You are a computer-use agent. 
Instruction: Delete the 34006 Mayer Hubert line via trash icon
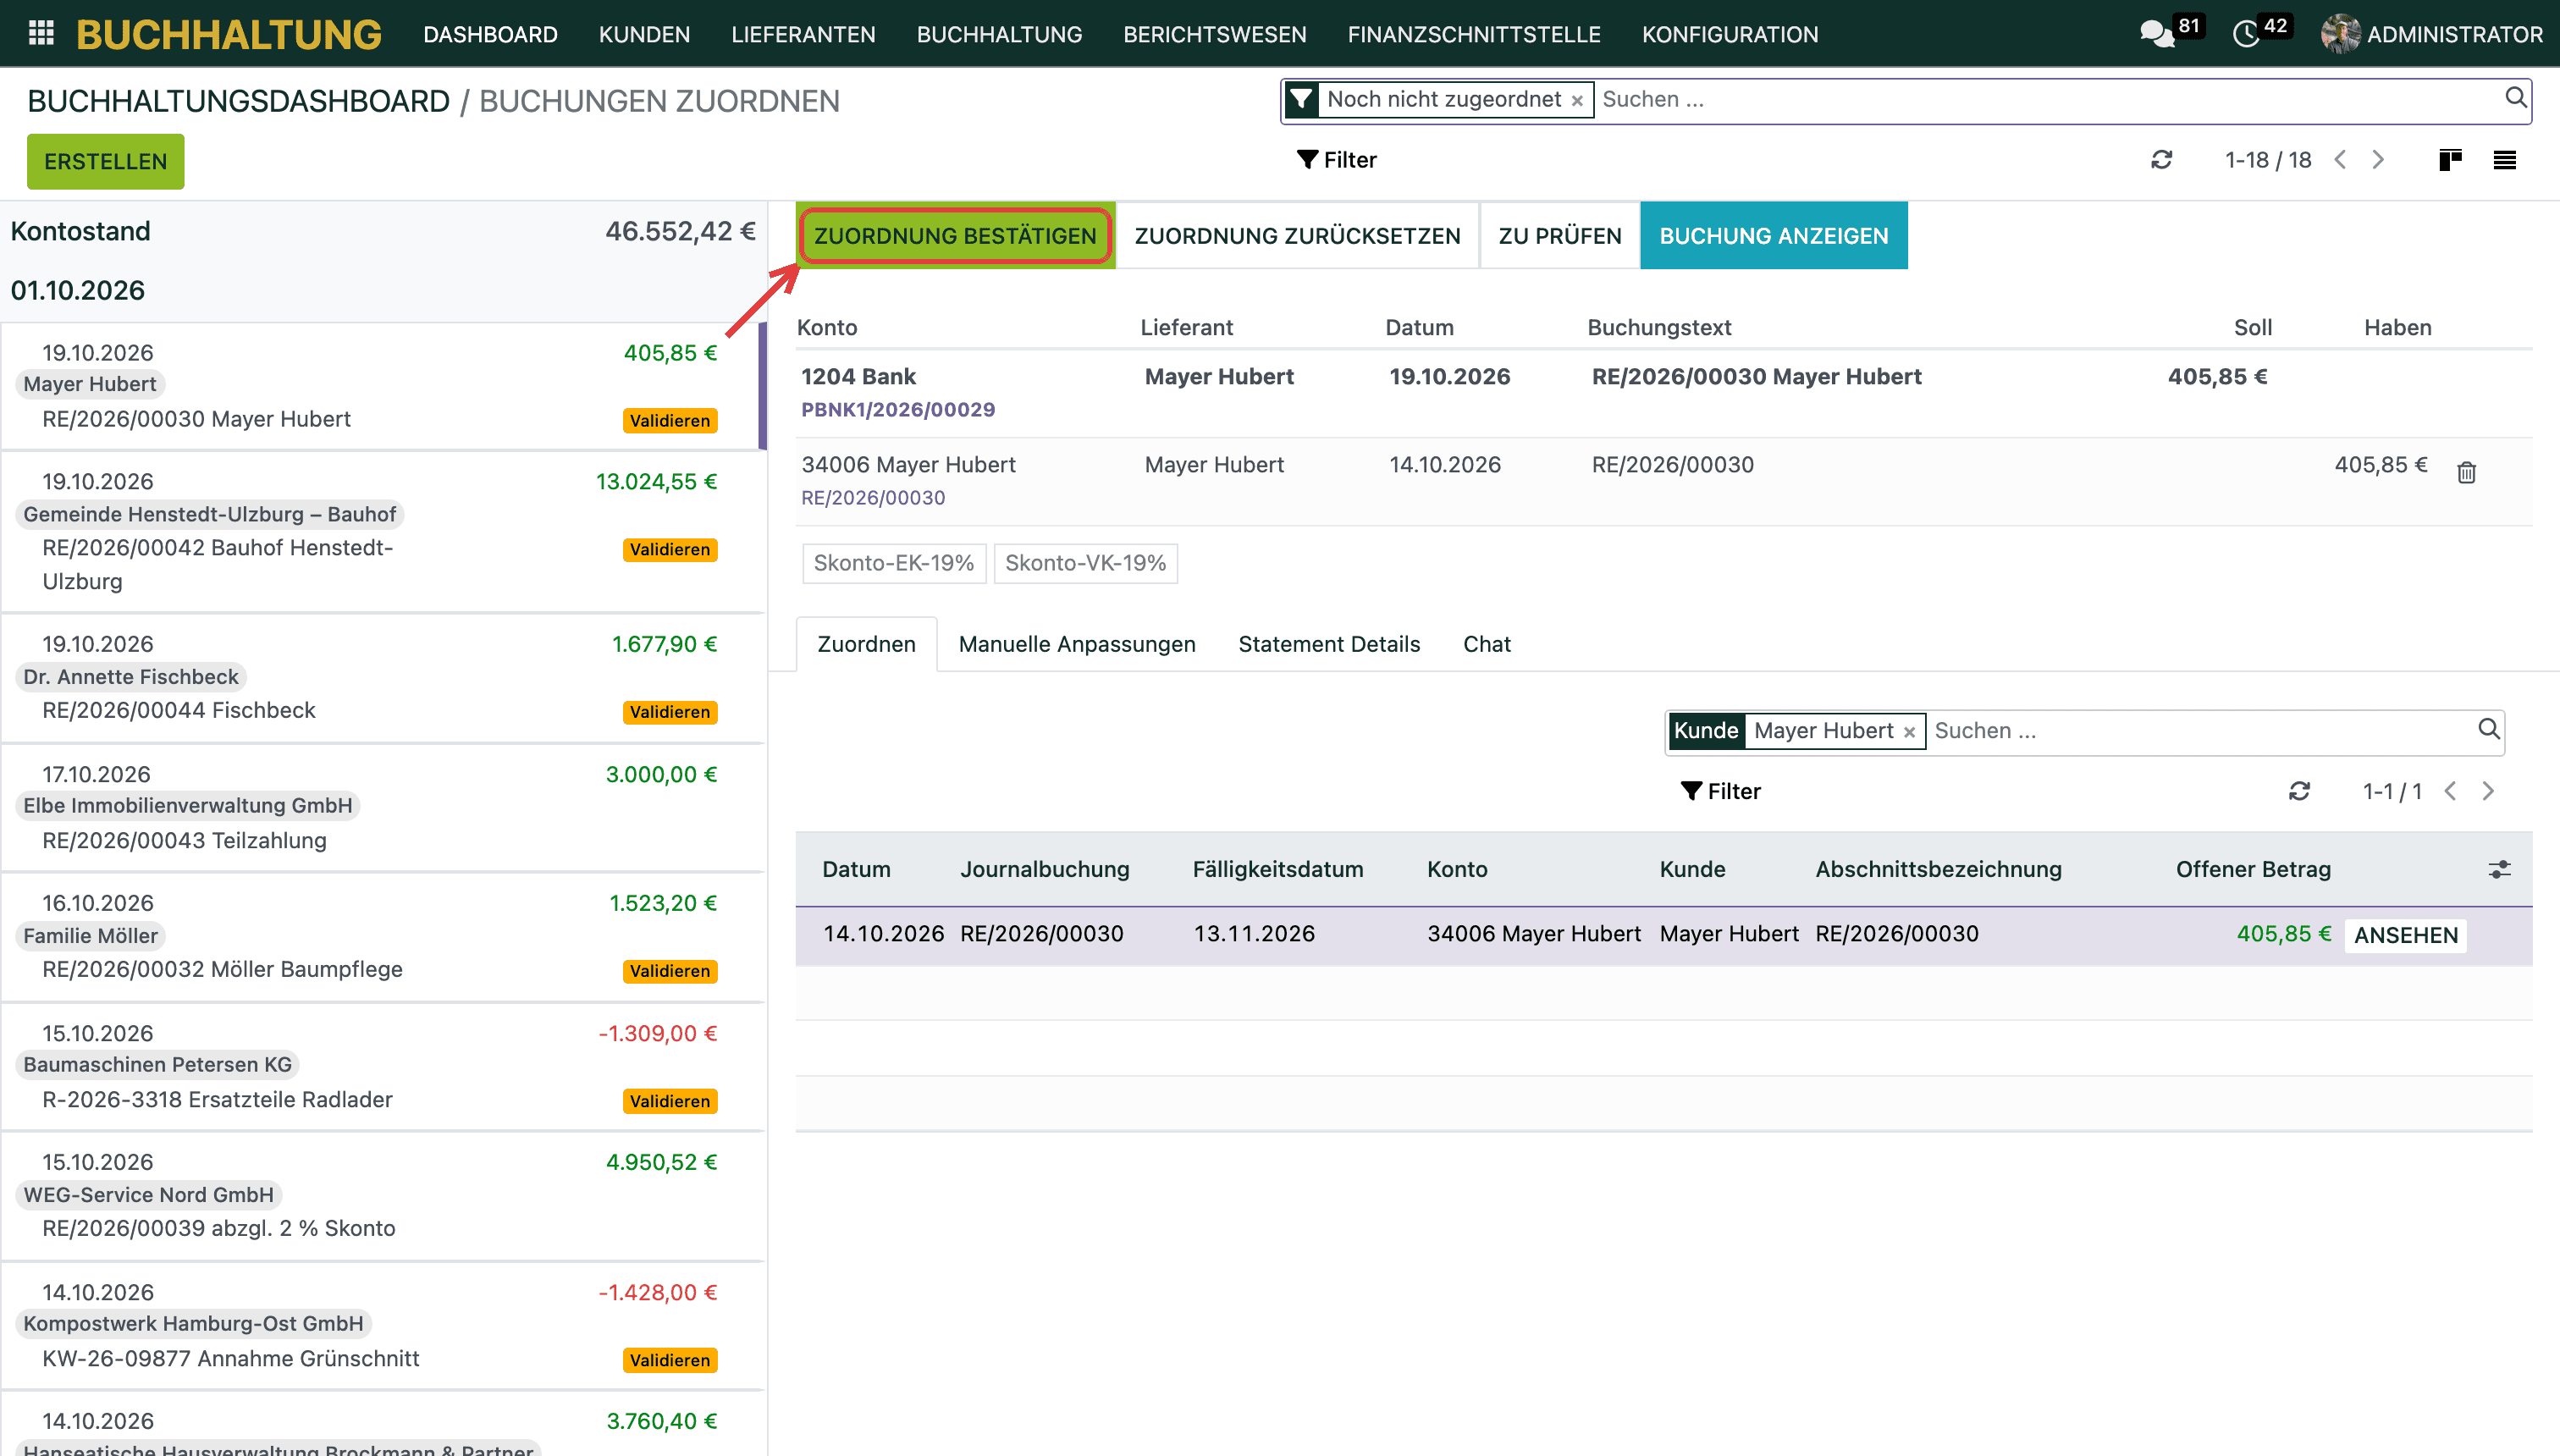point(2467,472)
